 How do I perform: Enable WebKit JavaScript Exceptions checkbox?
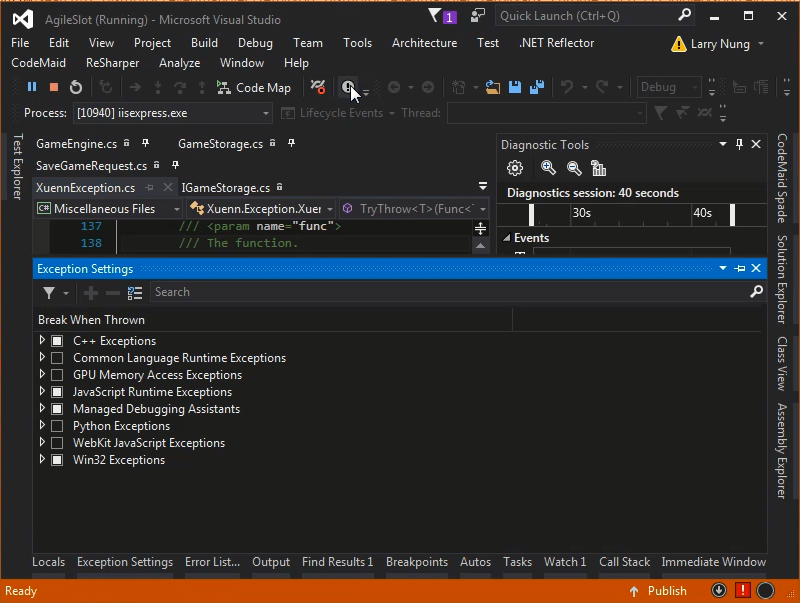click(57, 443)
